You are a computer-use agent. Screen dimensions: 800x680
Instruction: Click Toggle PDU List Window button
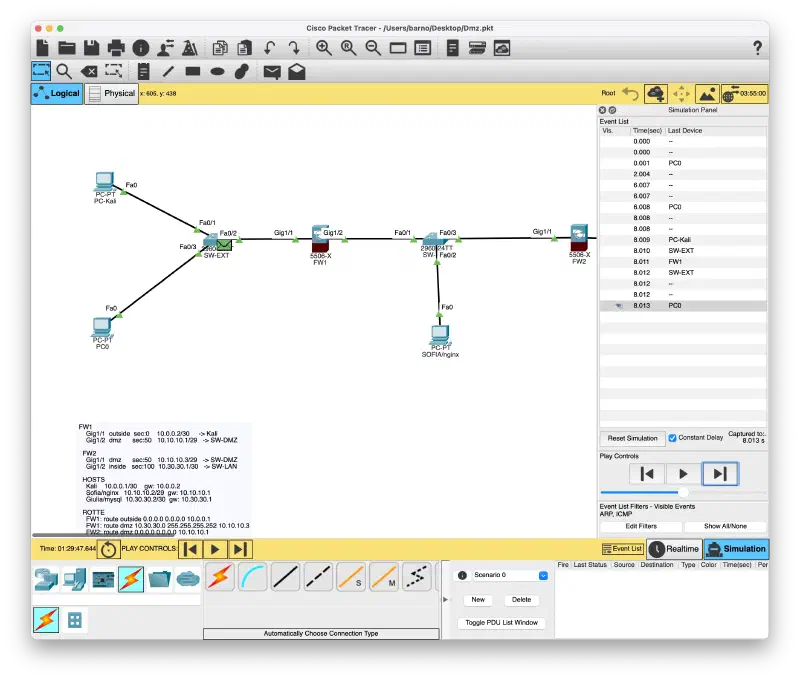pyautogui.click(x=502, y=623)
